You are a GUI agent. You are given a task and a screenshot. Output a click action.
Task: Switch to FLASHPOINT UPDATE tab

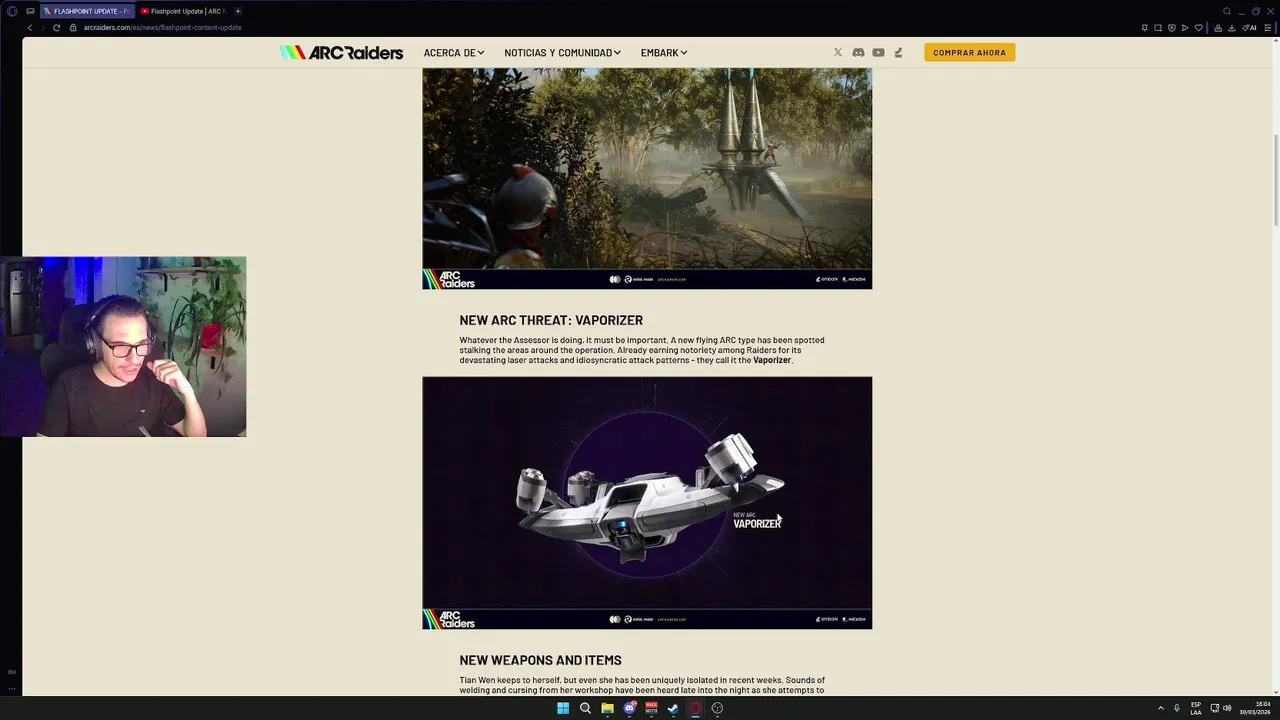point(86,11)
